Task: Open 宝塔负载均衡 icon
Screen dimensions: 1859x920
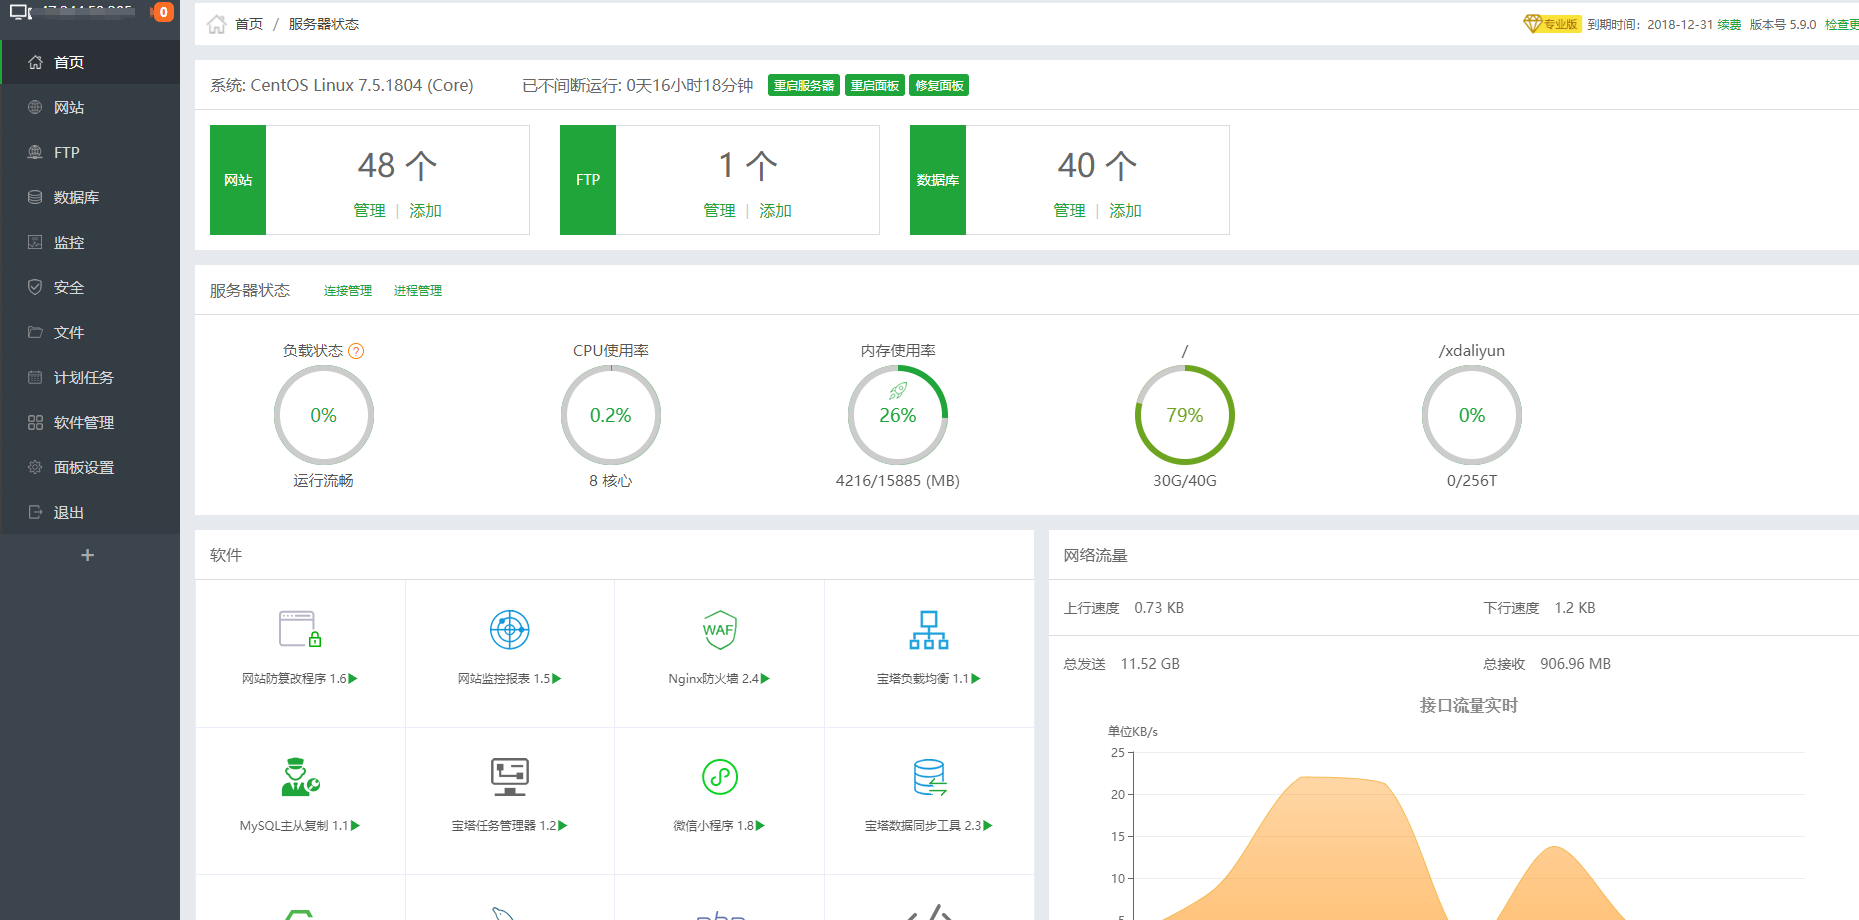Action: (x=929, y=629)
